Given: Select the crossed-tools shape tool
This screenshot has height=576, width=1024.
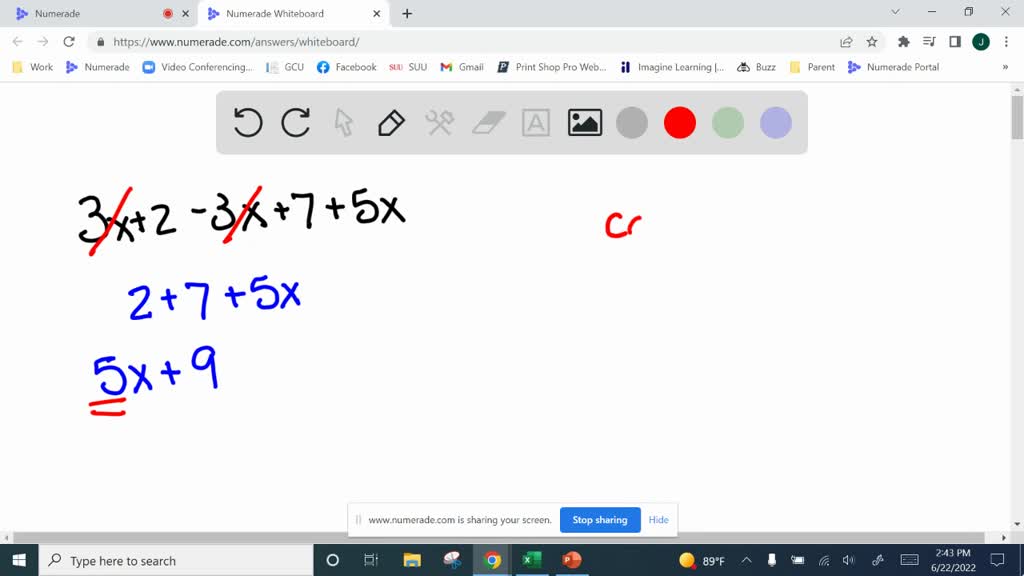Looking at the screenshot, I should coord(438,122).
